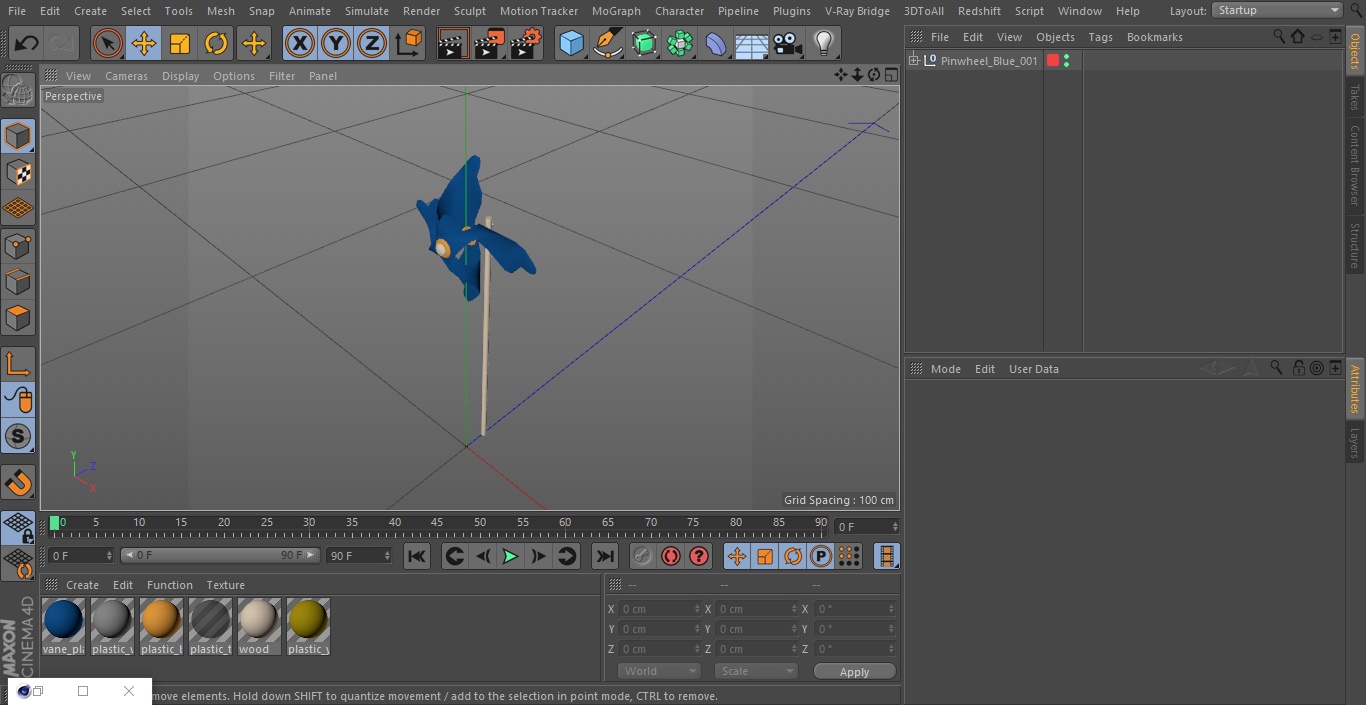Open the Content Browser side tab
Image resolution: width=1366 pixels, height=705 pixels.
click(1355, 165)
